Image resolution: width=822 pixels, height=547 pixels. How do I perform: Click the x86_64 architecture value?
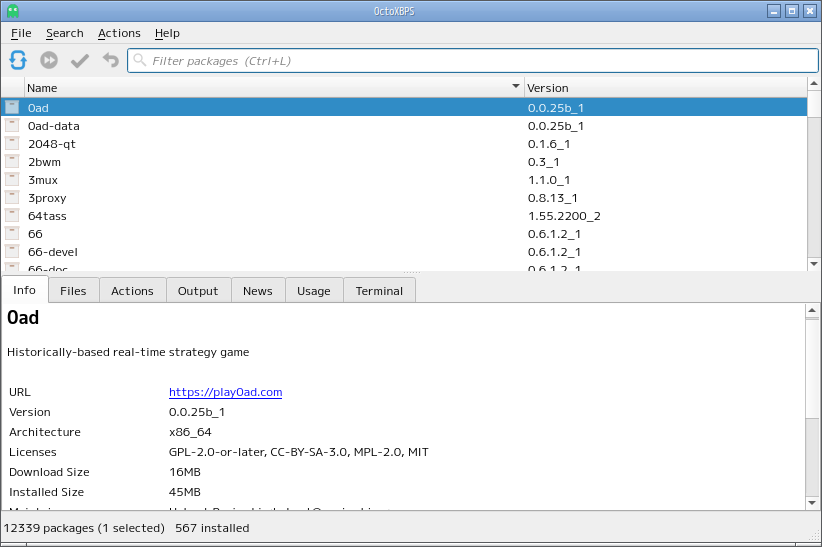tap(190, 432)
